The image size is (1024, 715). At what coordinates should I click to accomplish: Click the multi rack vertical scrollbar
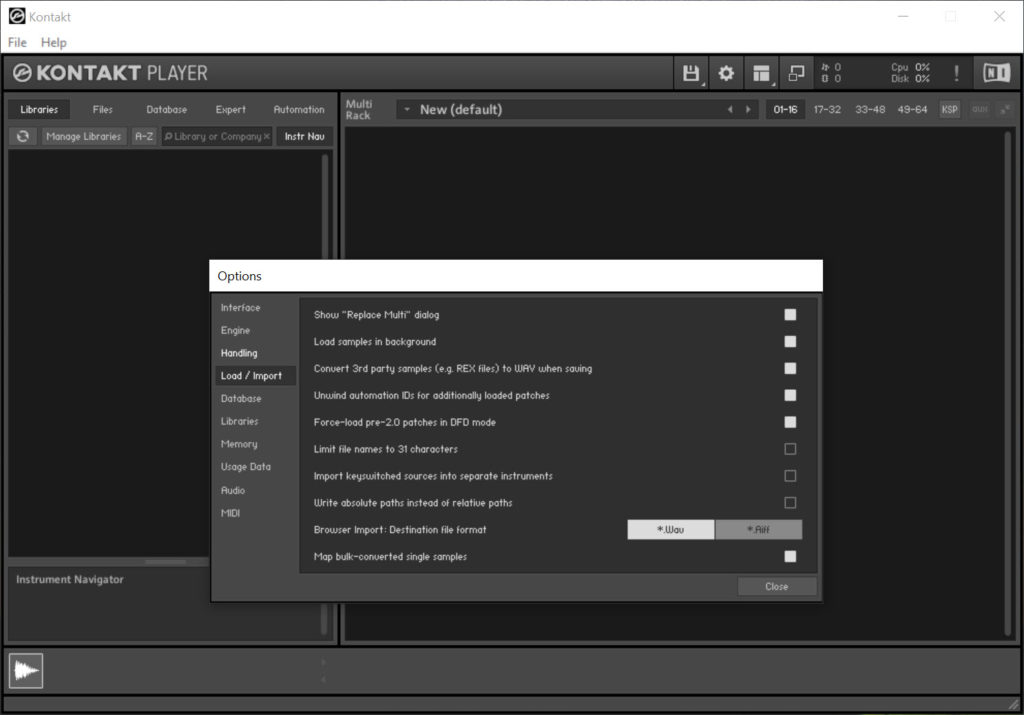click(x=1008, y=383)
